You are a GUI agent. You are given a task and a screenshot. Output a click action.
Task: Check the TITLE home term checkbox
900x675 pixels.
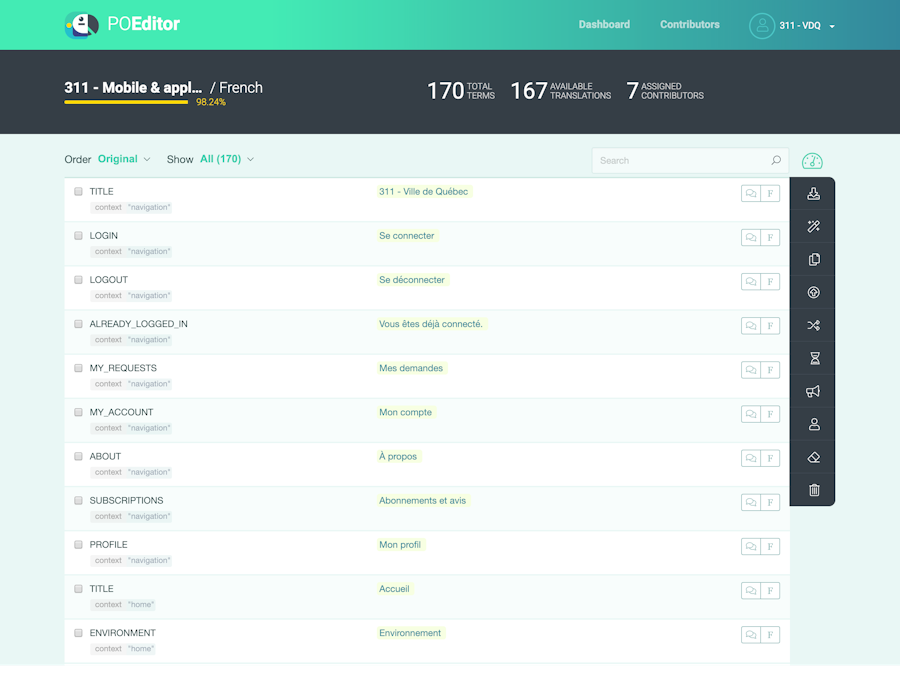point(79,589)
